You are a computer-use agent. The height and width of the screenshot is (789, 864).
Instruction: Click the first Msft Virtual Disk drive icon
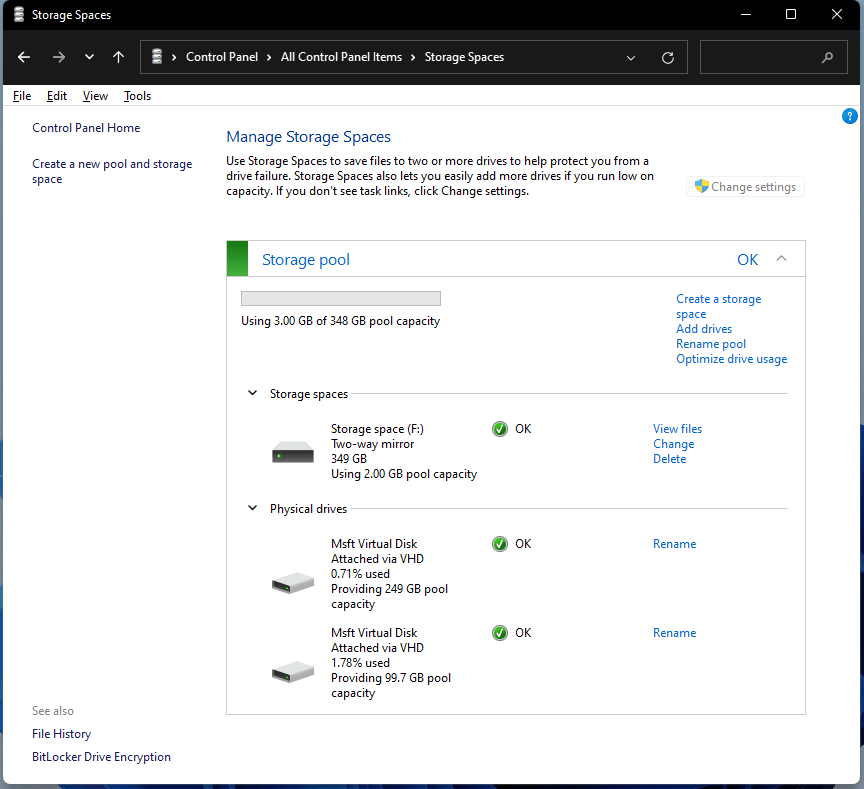pyautogui.click(x=292, y=582)
